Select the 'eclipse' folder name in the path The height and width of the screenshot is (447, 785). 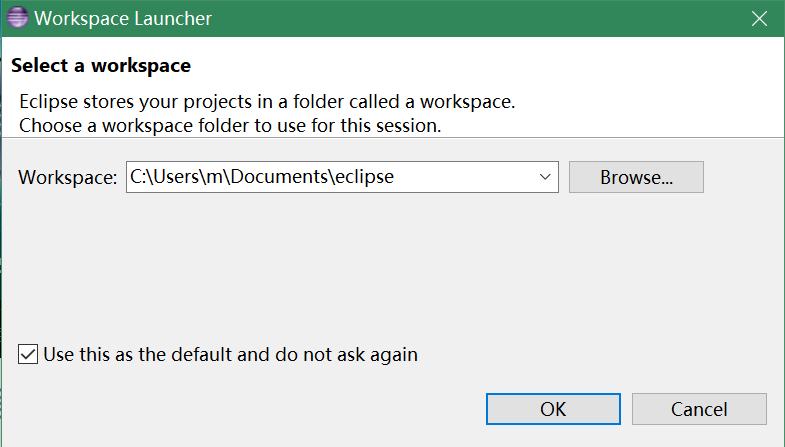pyautogui.click(x=363, y=177)
